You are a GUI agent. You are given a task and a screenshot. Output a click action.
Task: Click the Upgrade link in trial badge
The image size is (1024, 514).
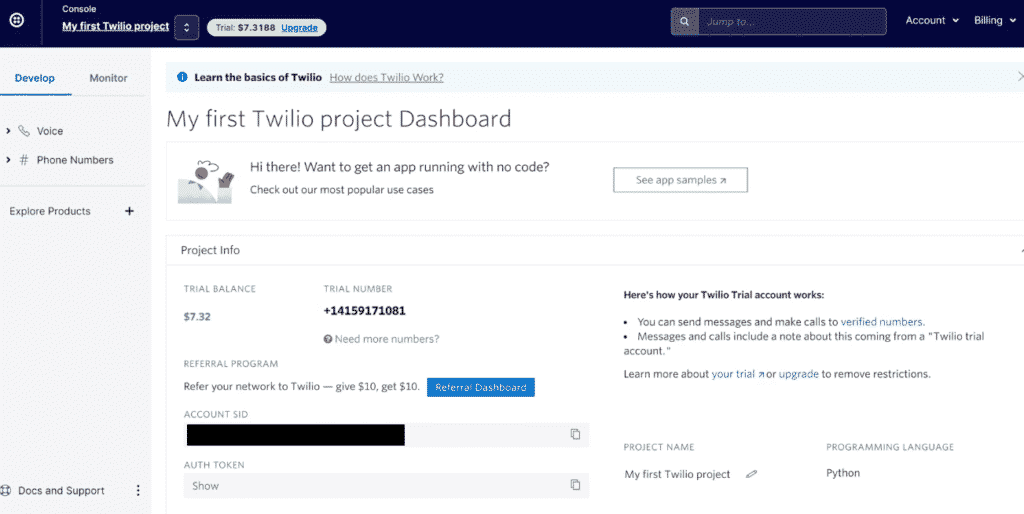tap(300, 27)
